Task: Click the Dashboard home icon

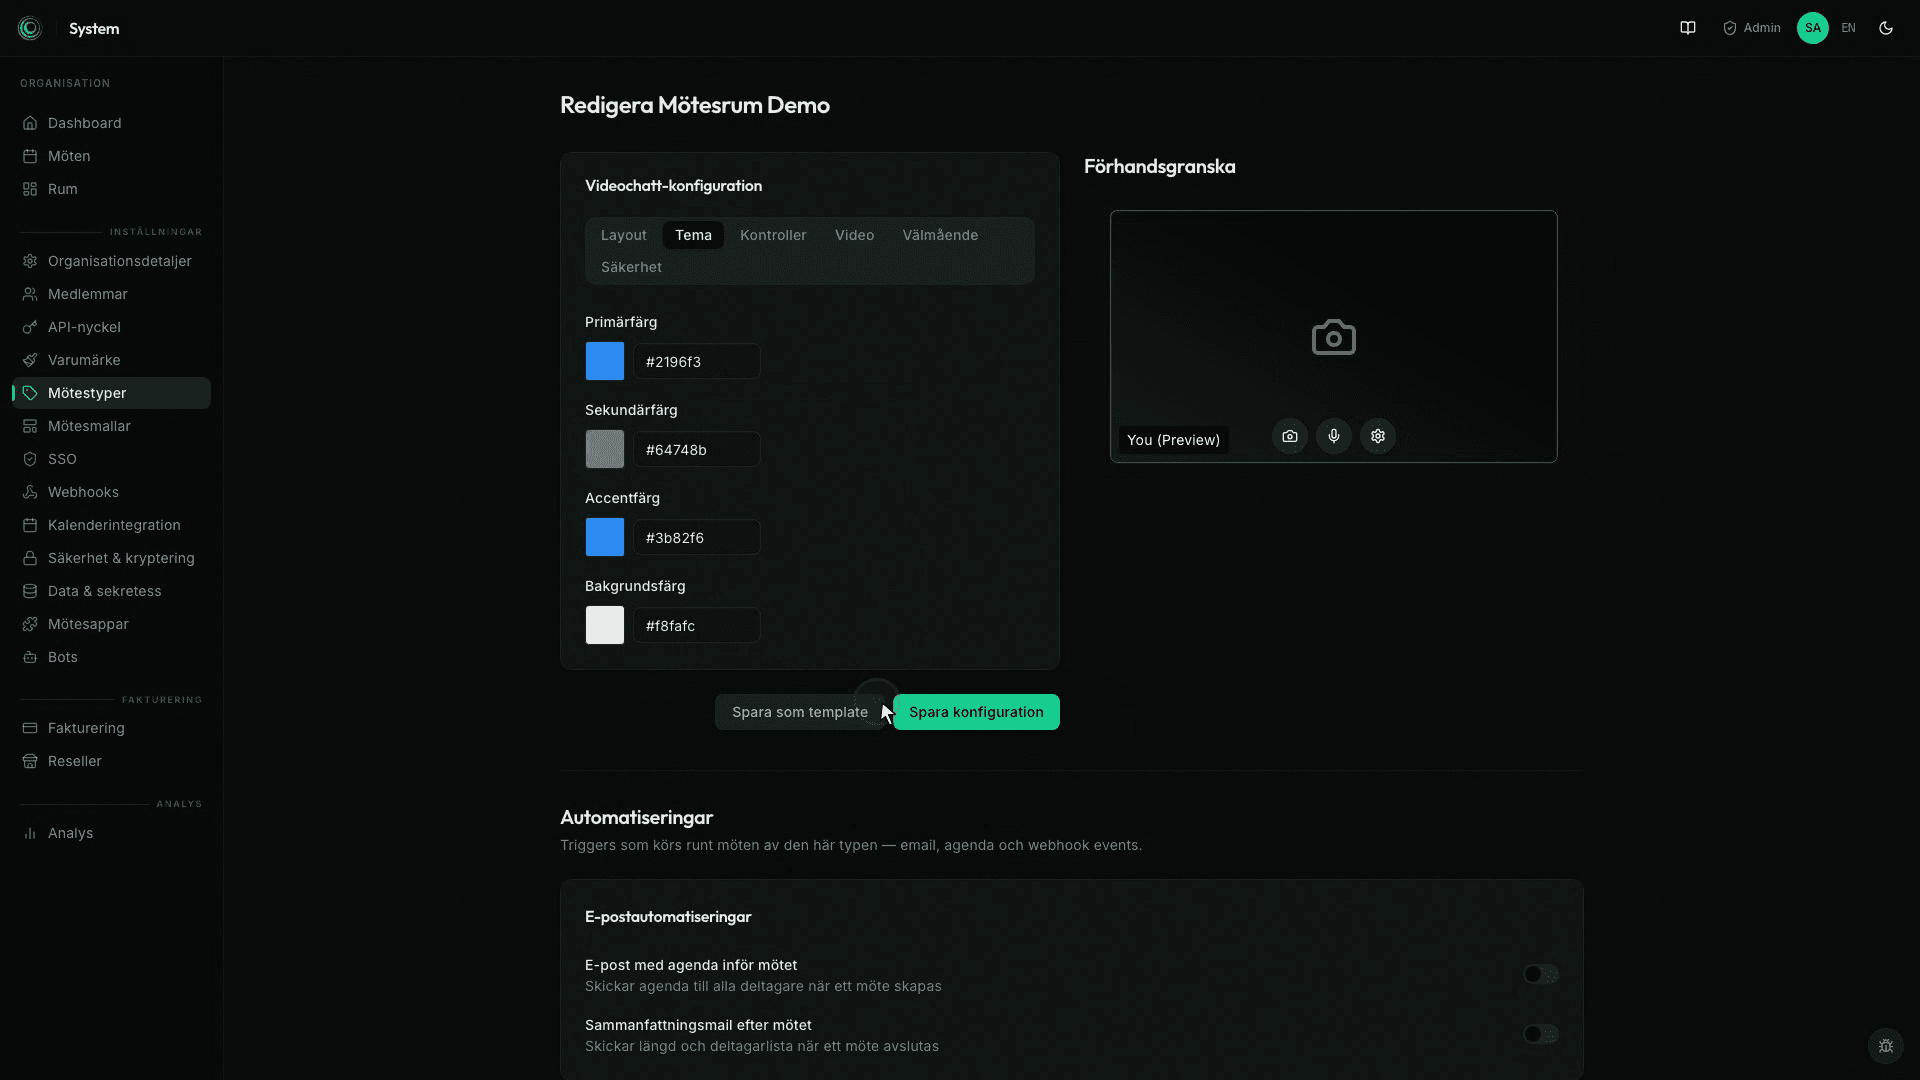Action: coord(30,123)
